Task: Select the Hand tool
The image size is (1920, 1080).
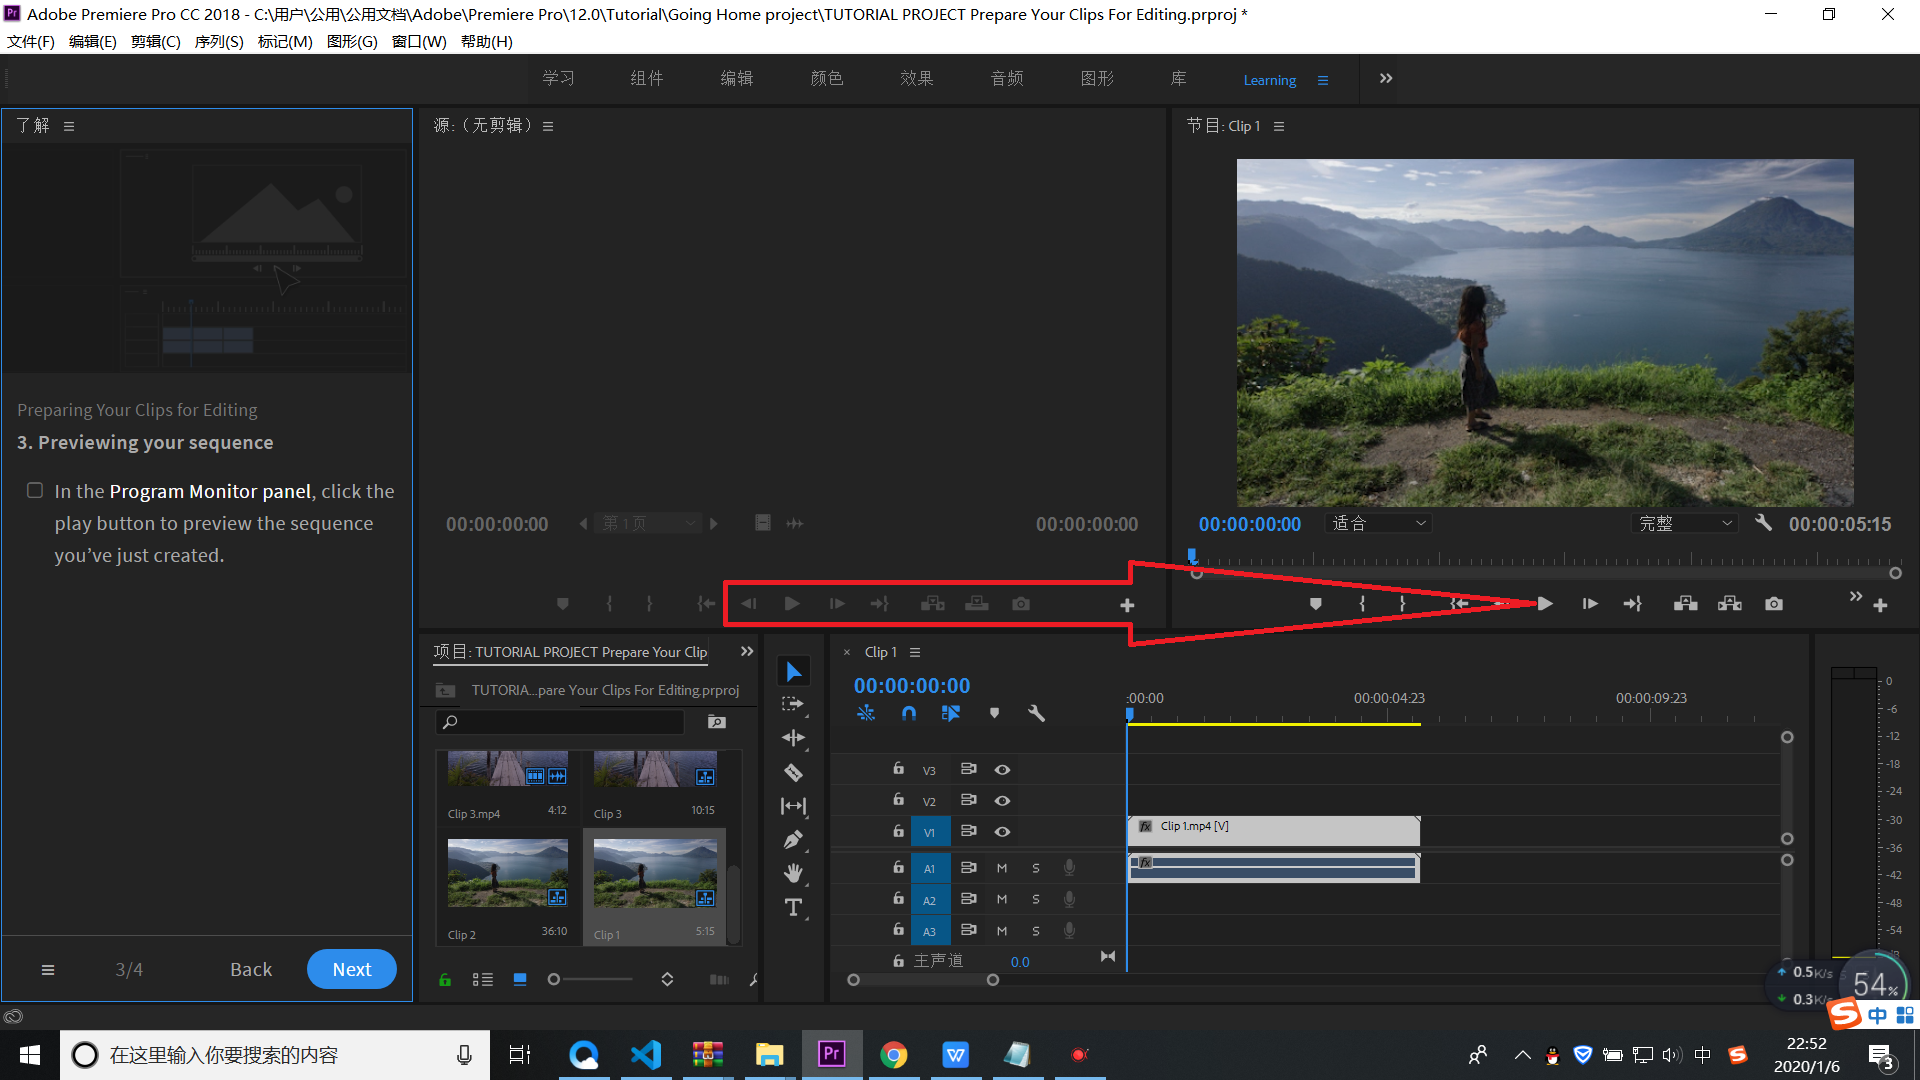Action: coord(793,874)
